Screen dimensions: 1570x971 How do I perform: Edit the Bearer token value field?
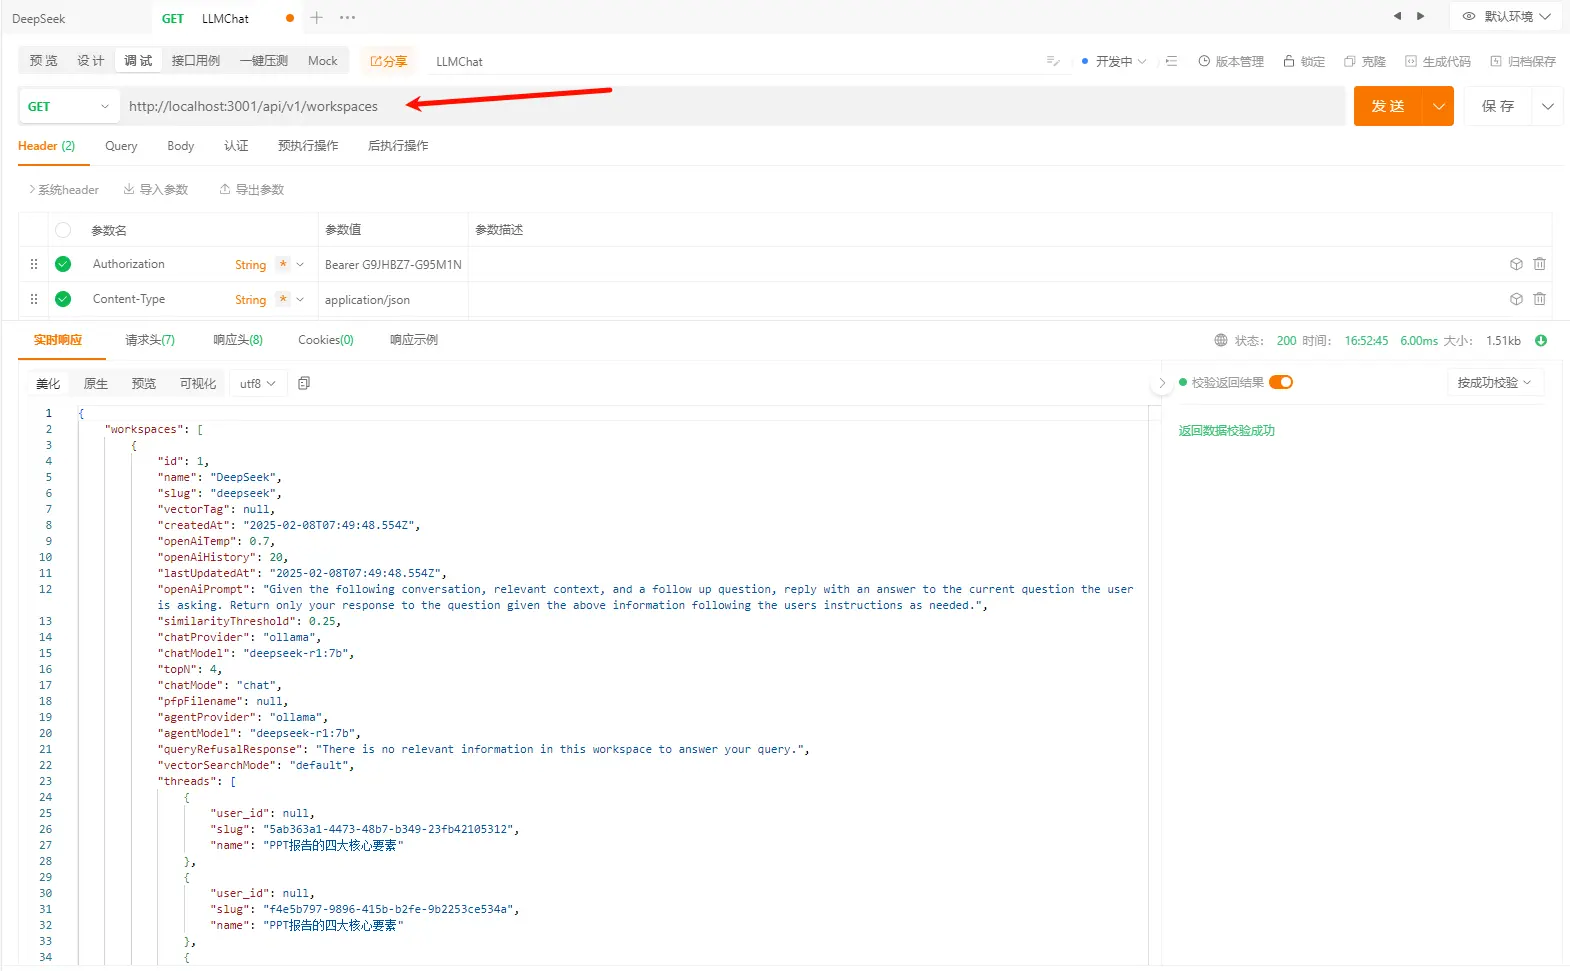[x=393, y=265]
